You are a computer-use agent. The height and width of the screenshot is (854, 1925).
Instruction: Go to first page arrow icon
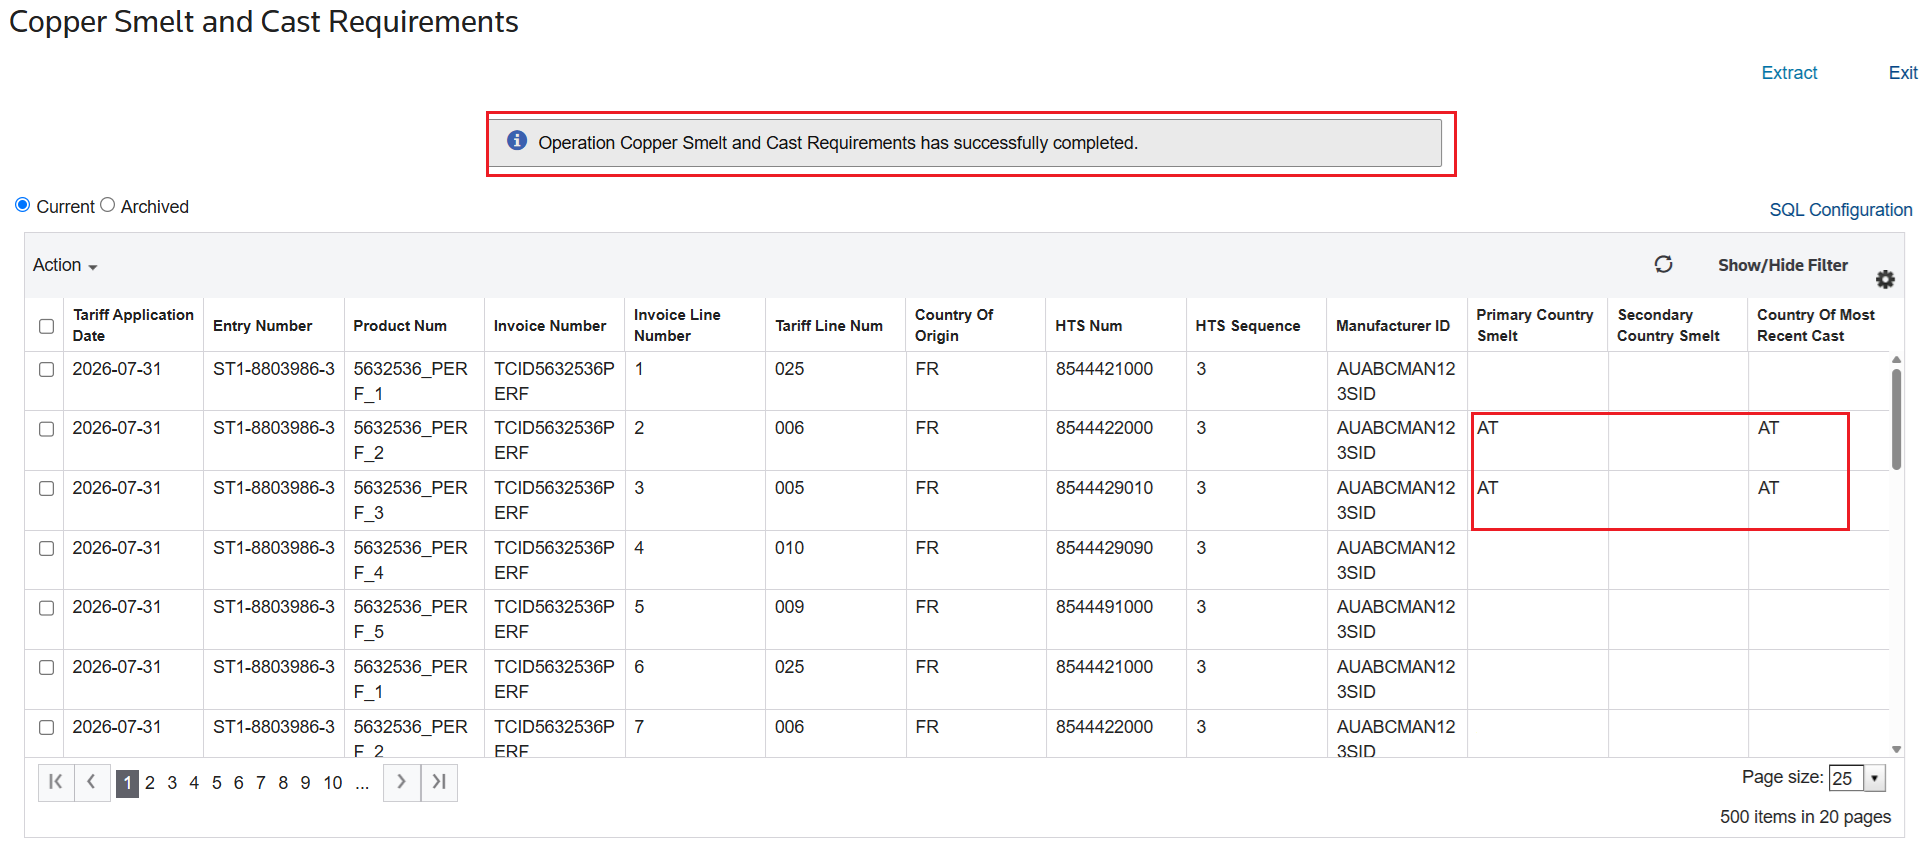pos(56,782)
